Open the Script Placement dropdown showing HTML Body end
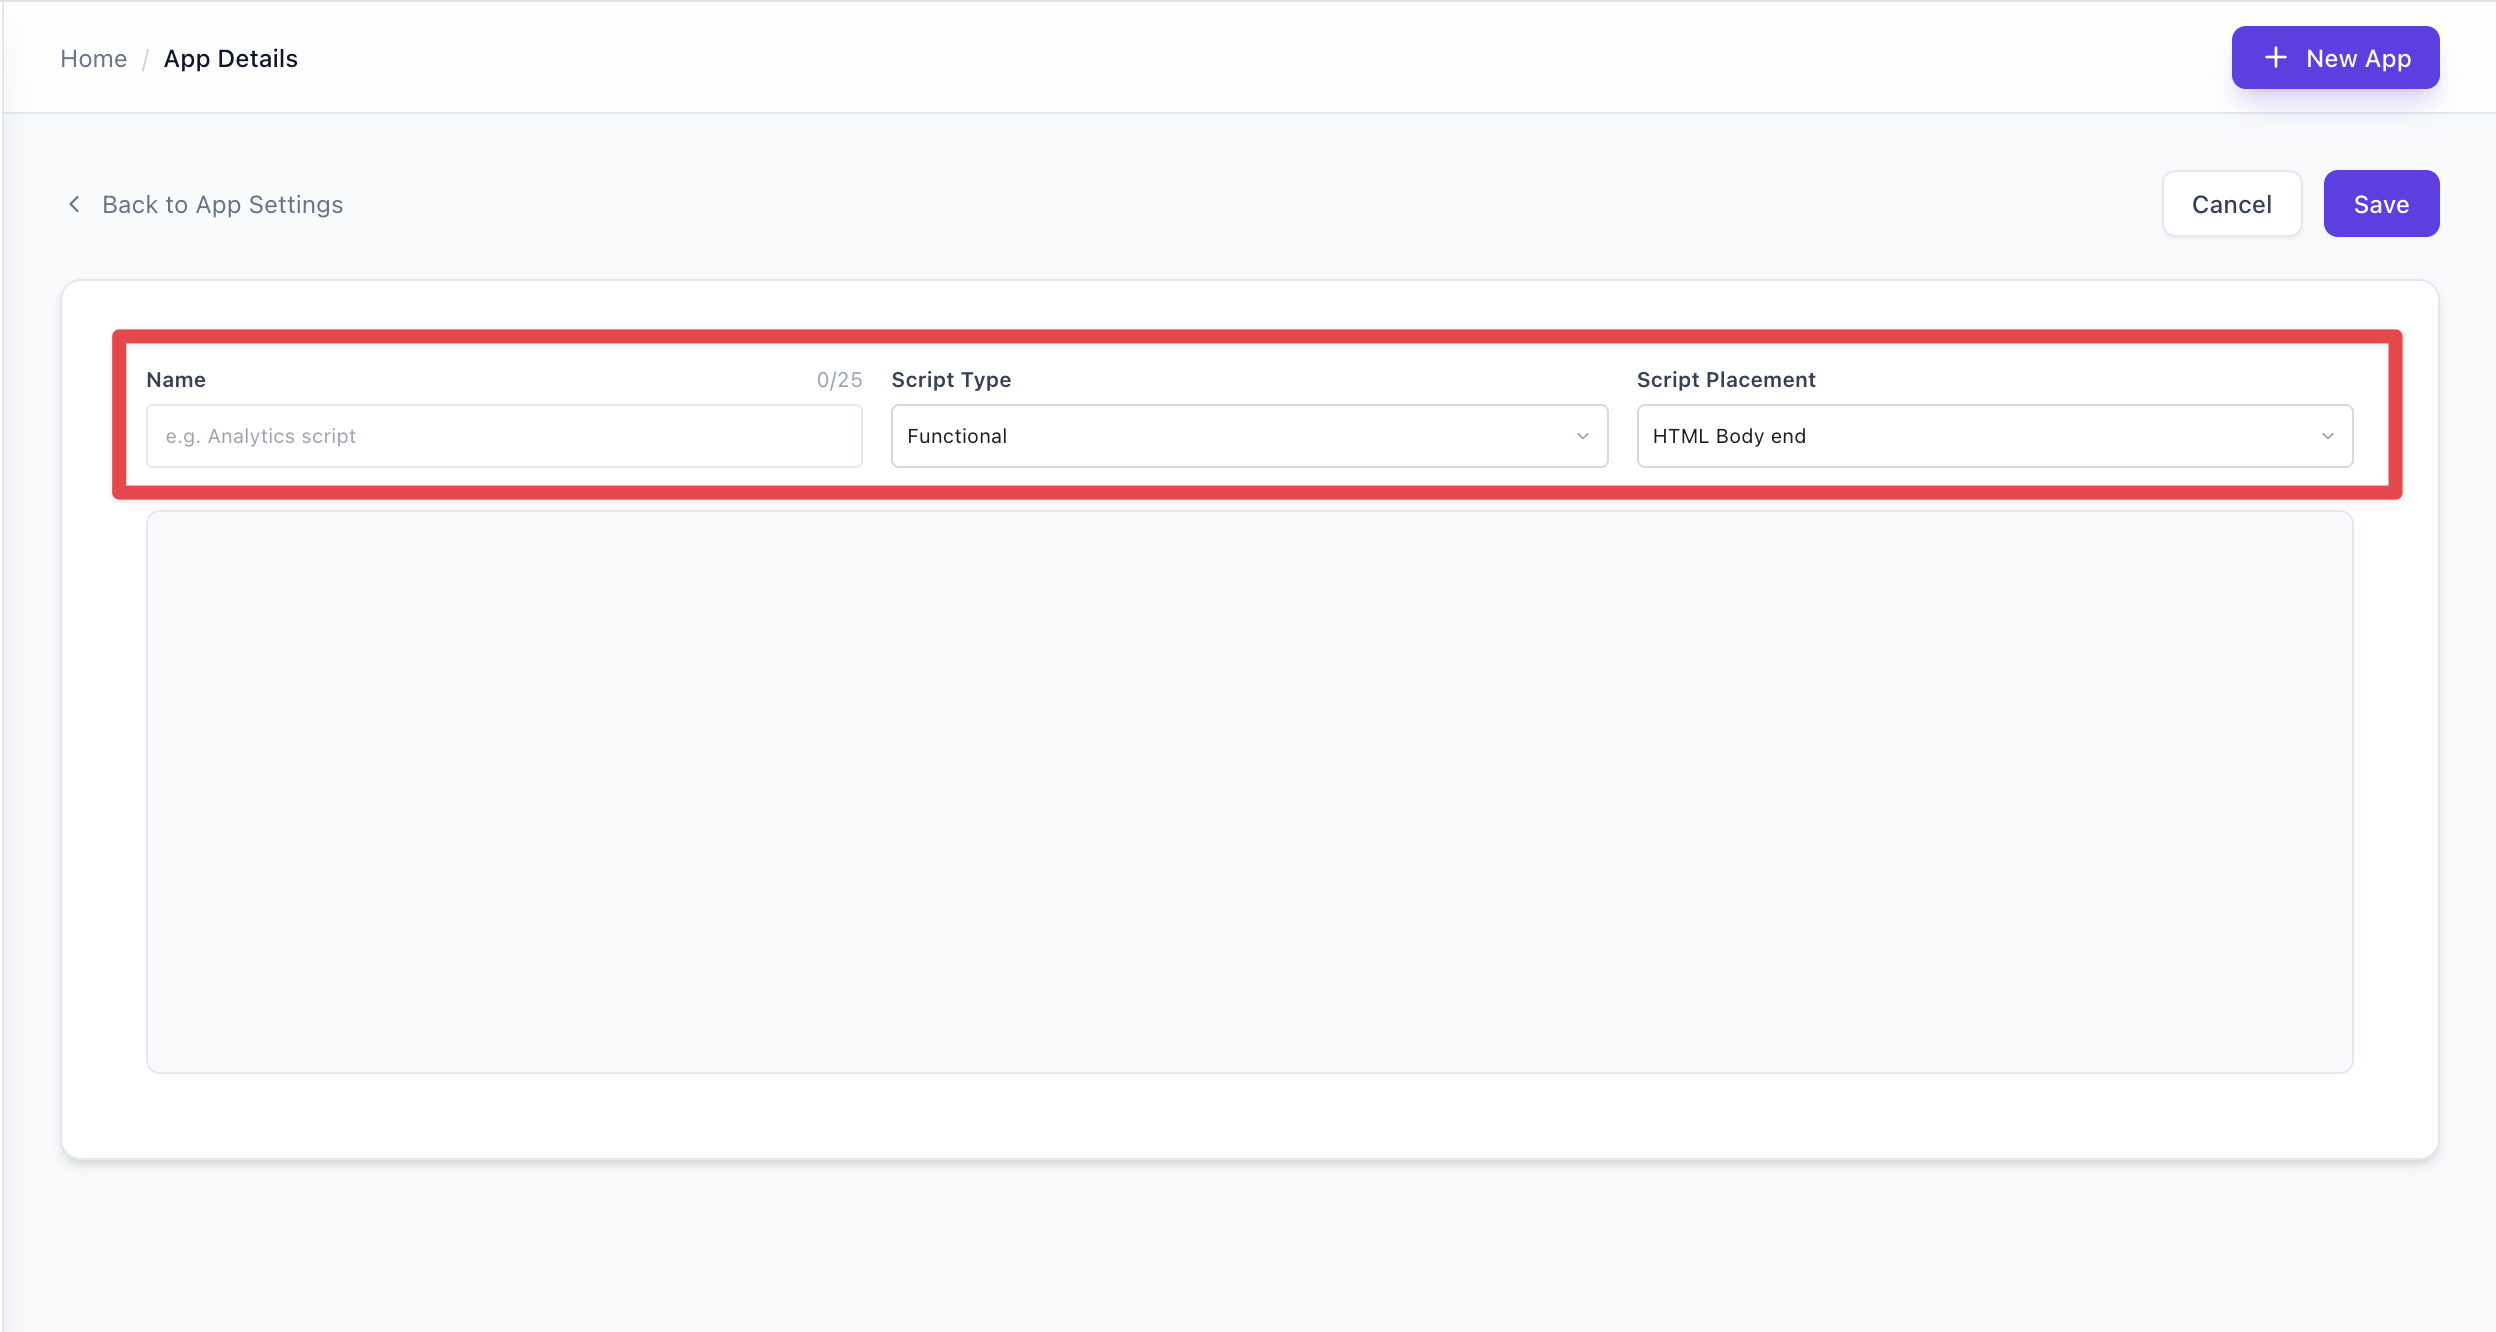The height and width of the screenshot is (1332, 2496). coord(1994,435)
